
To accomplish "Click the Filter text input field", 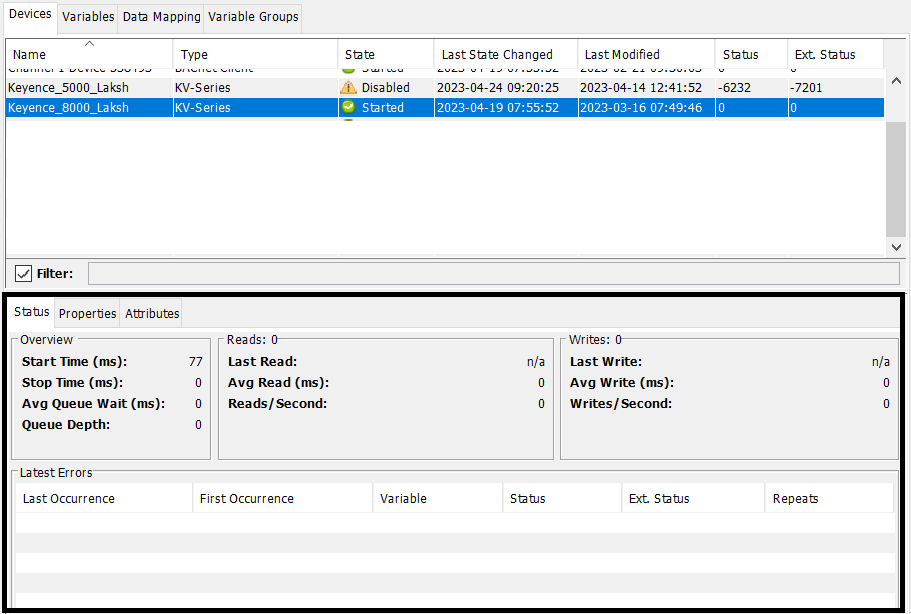I will (493, 273).
